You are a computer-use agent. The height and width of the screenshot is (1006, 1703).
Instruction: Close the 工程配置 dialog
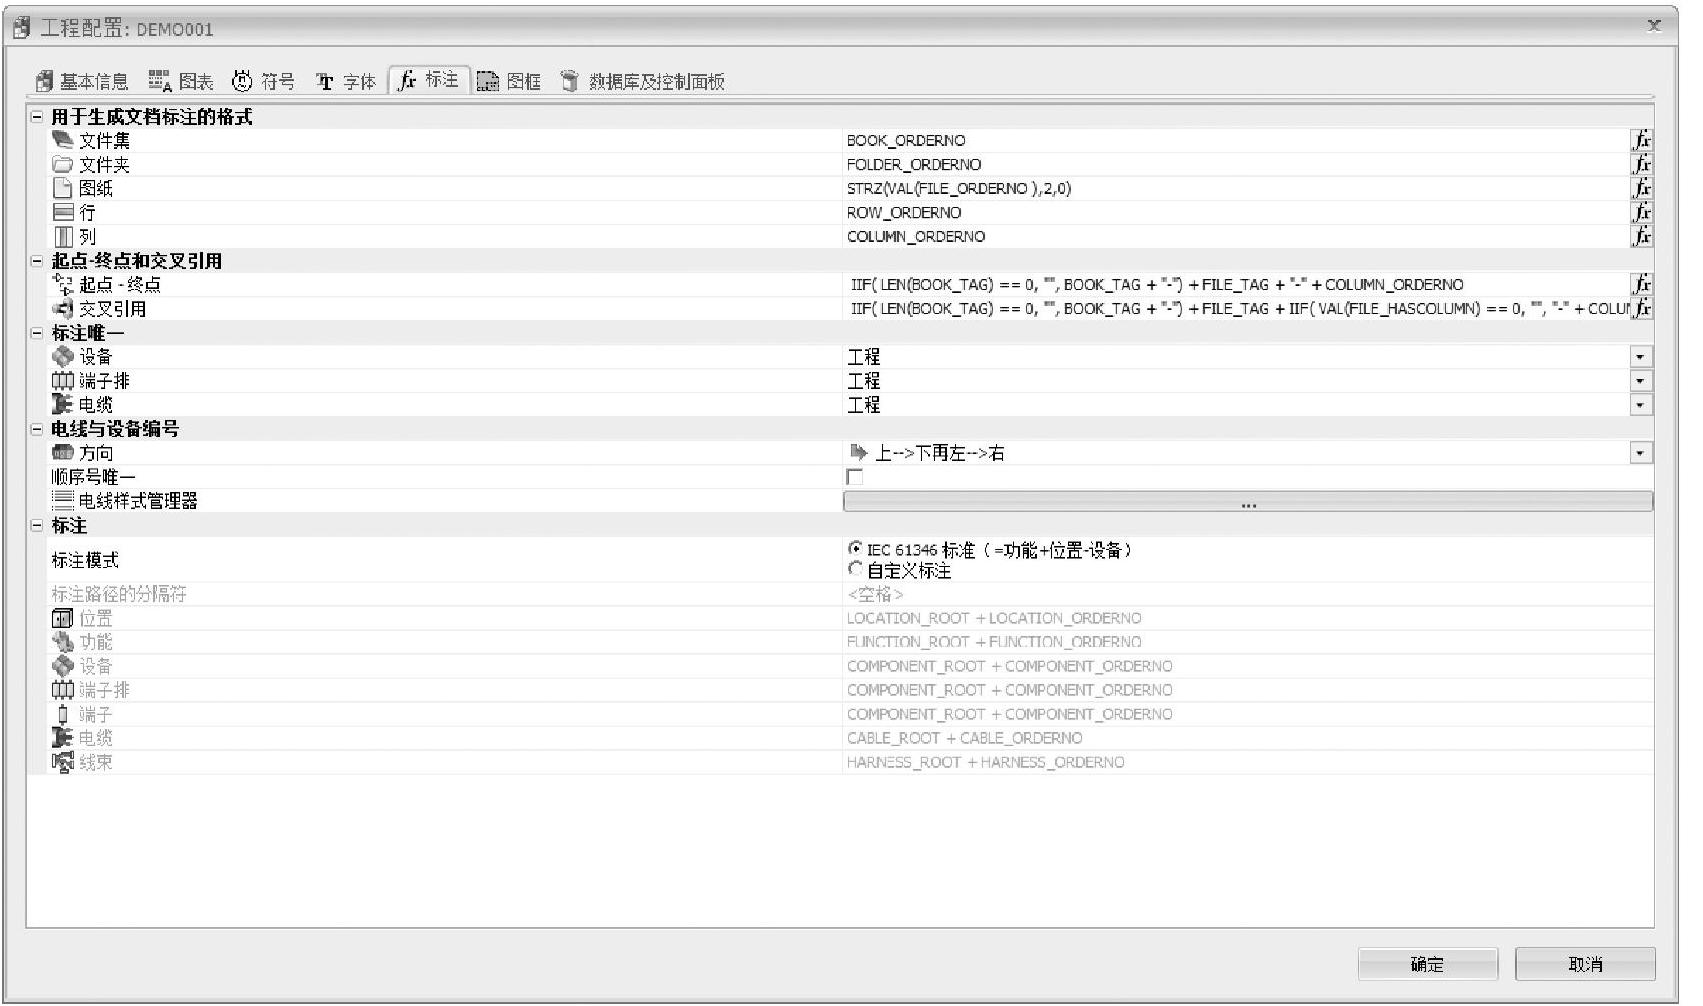tap(1654, 26)
